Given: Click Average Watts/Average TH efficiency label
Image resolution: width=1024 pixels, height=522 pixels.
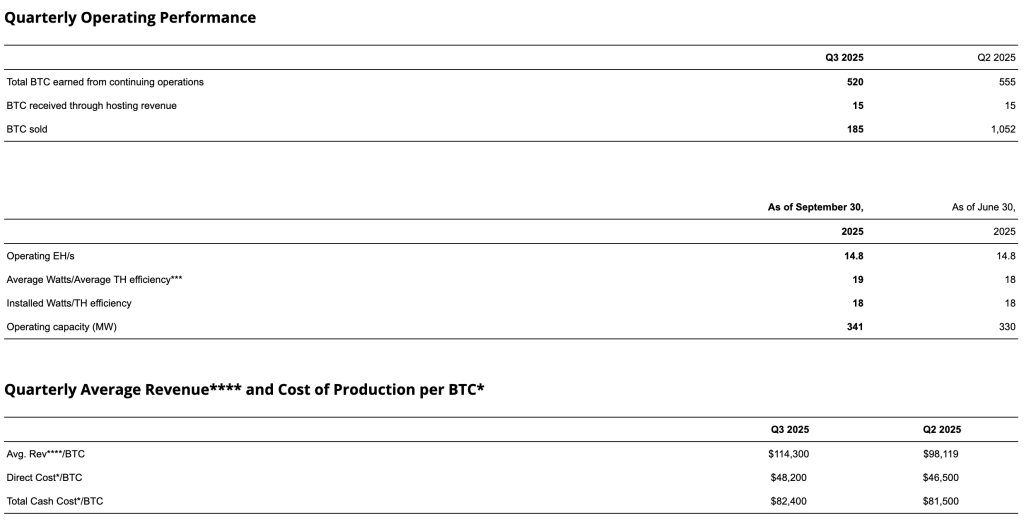Looking at the screenshot, I should [x=94, y=280].
